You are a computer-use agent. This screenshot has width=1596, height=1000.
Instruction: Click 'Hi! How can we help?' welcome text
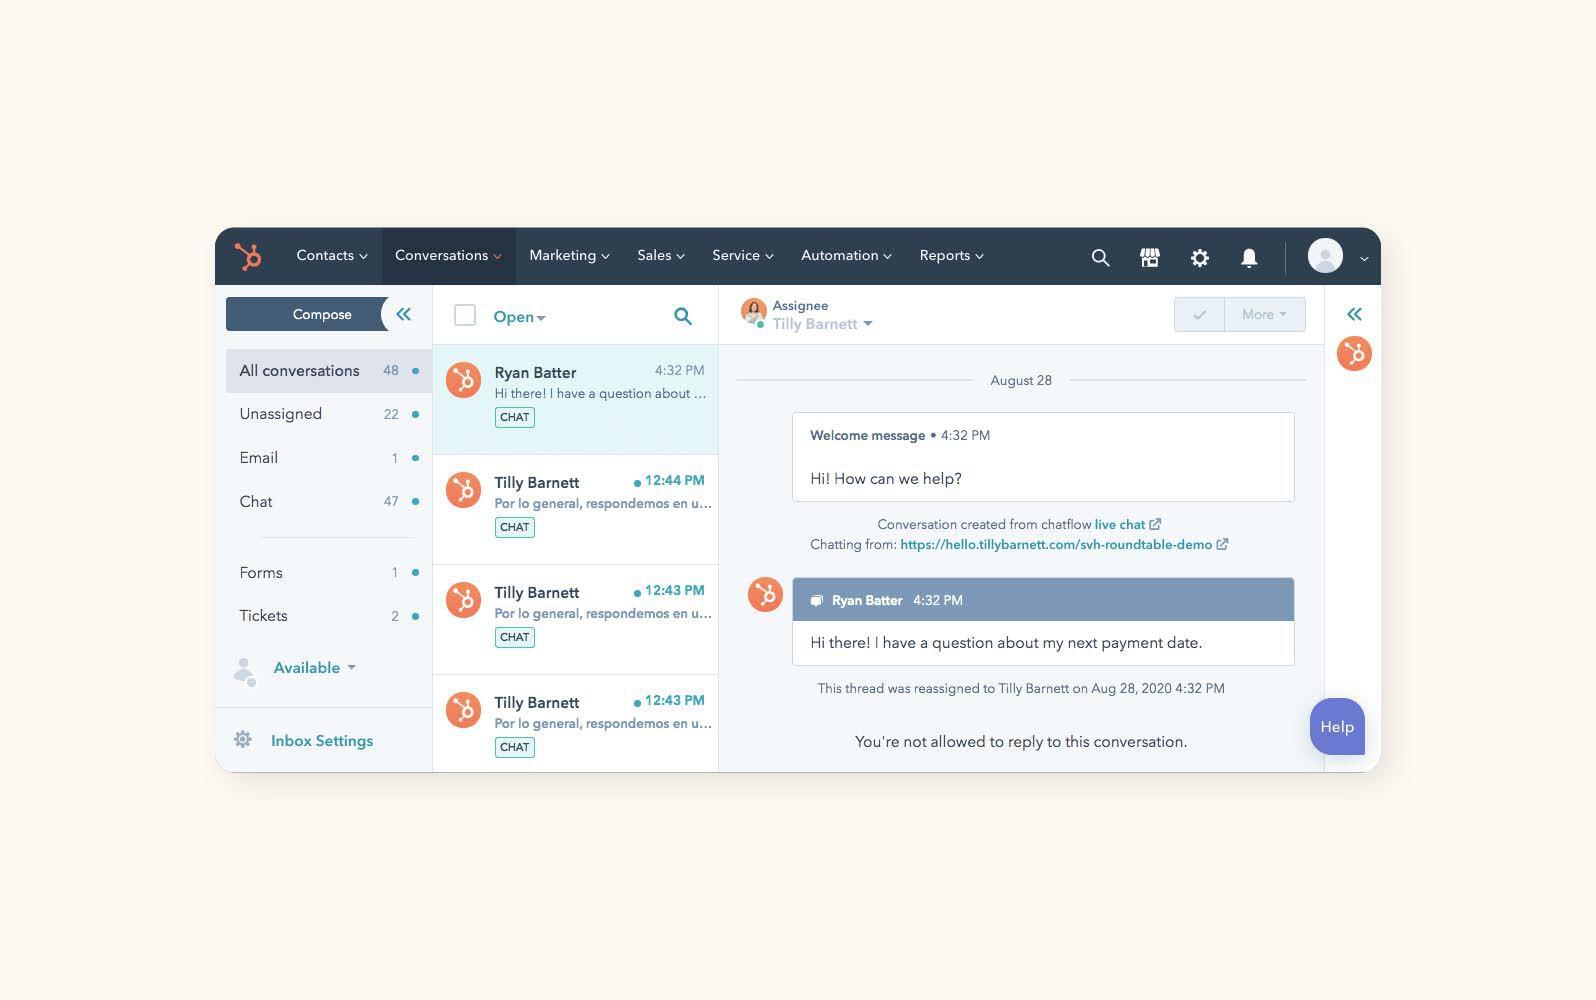pyautogui.click(x=886, y=479)
